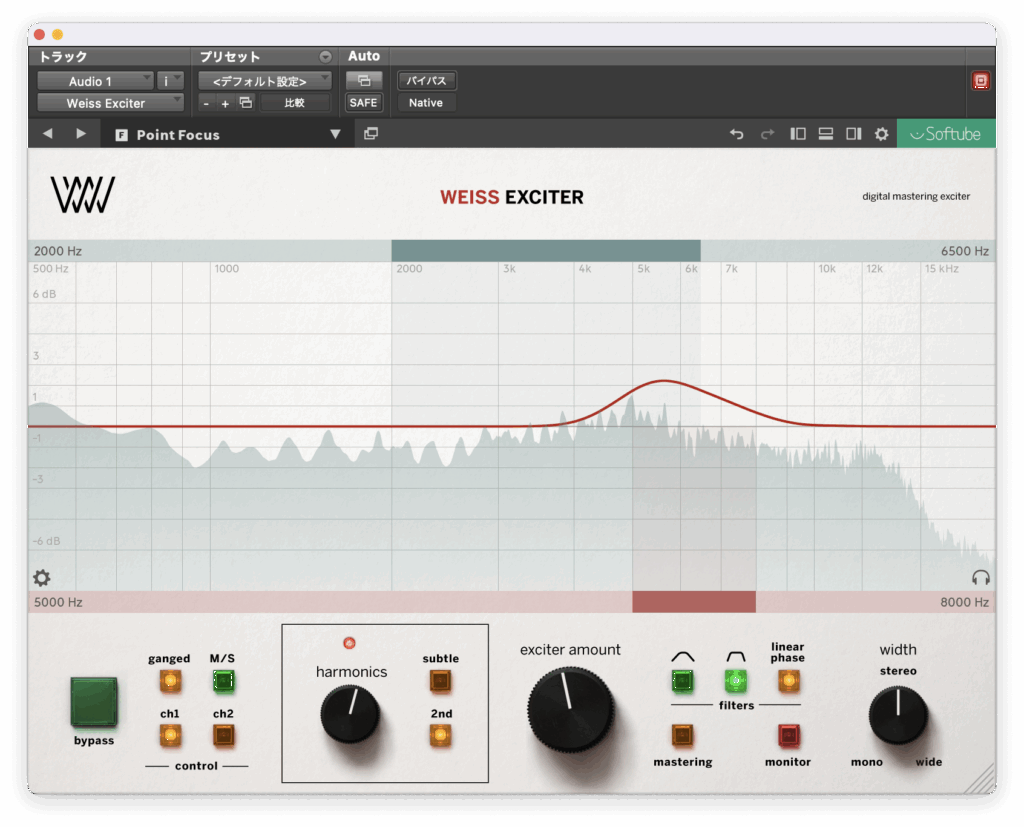Click the red close window button
This screenshot has height=827, width=1024.
click(39, 34)
